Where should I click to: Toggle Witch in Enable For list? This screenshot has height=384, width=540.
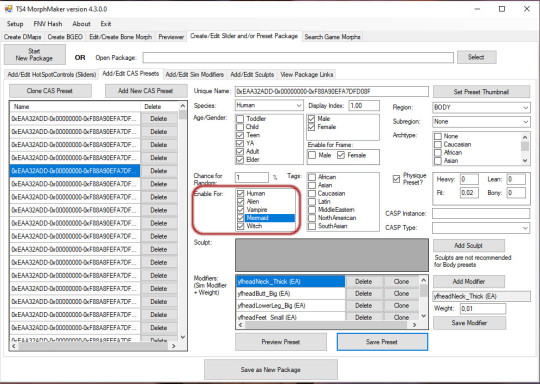240,226
